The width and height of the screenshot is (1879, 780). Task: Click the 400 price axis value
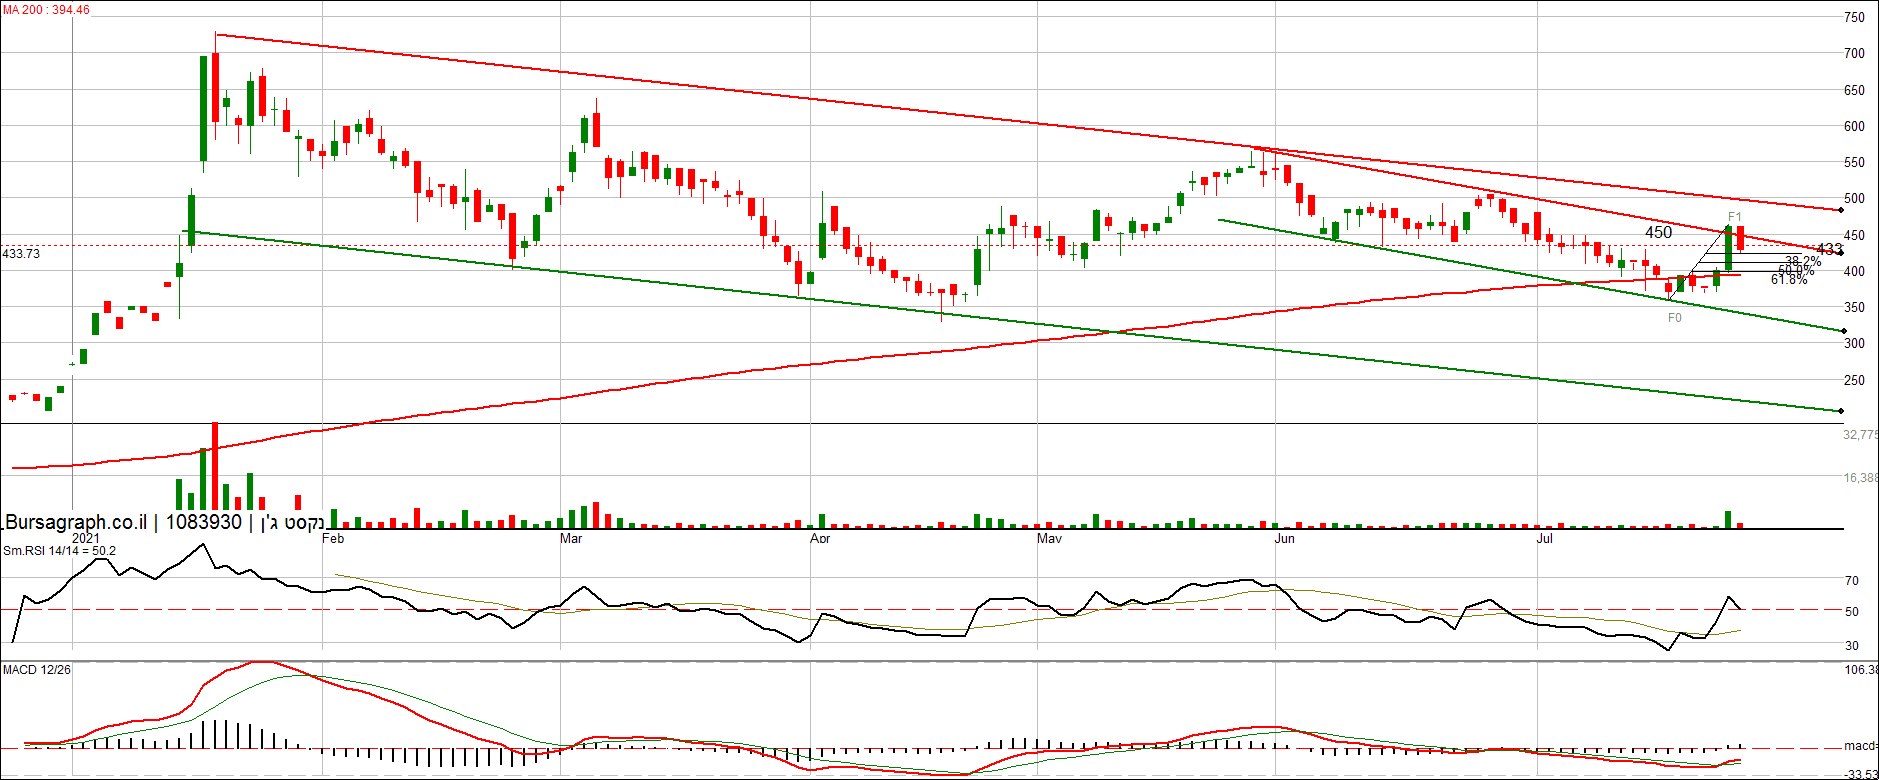point(1854,271)
